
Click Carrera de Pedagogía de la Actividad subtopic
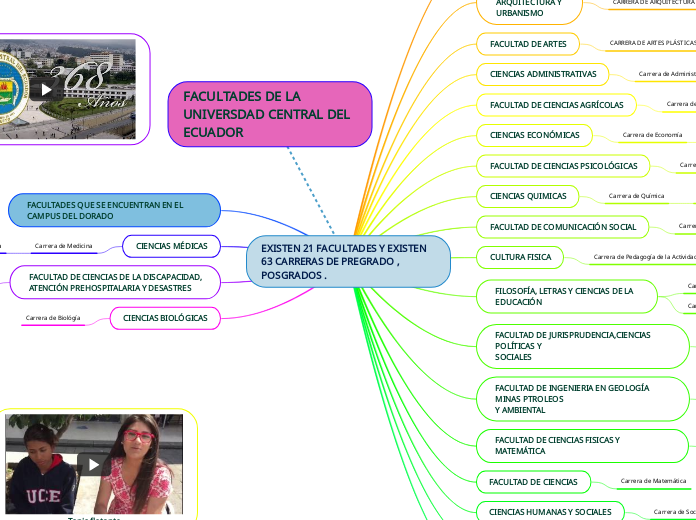point(644,257)
